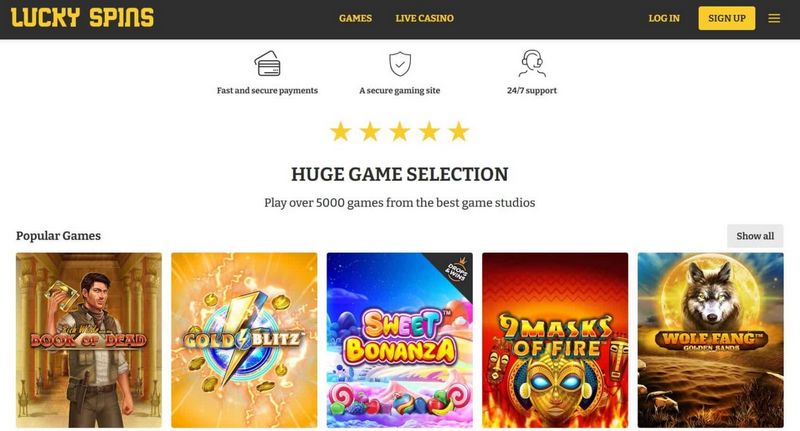Click the 24/7 support label
800x431 pixels.
coord(532,90)
